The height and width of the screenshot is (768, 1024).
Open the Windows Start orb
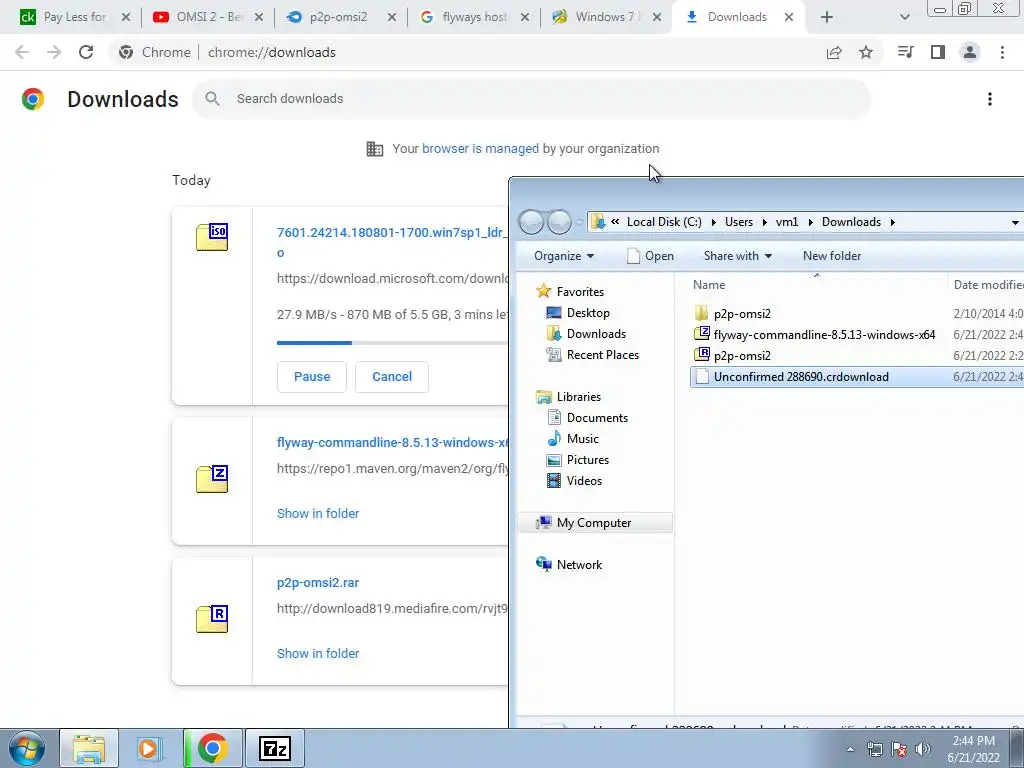(x=27, y=748)
